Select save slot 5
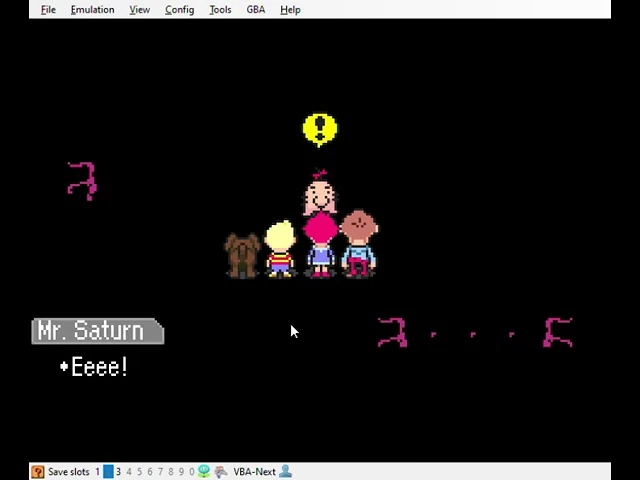Screen dimensions: 640x480 [x=140, y=472]
